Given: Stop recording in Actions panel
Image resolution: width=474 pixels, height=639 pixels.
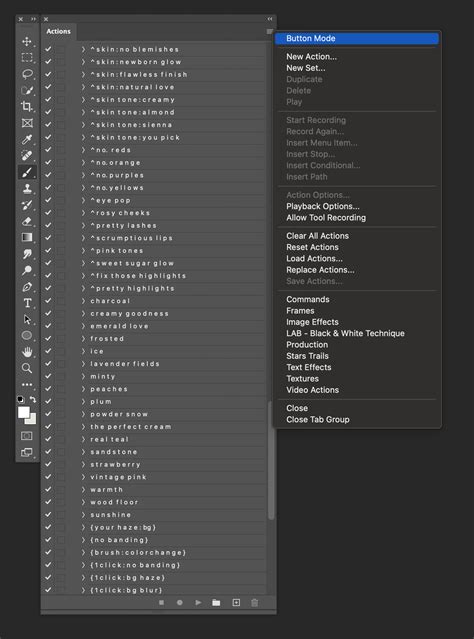Looking at the screenshot, I should tap(161, 602).
